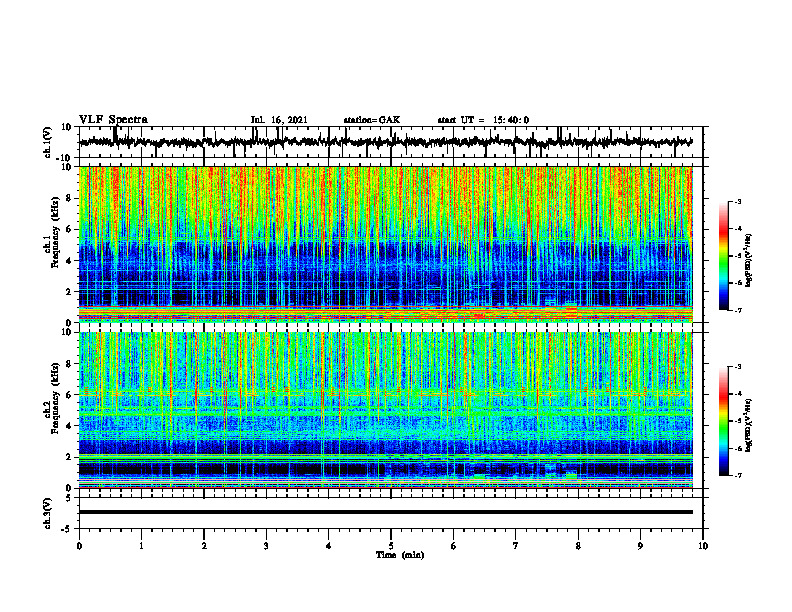The width and height of the screenshot is (792, 612).
Task: Click the "start UT = 15:40: 0" text
Action: coord(483,120)
